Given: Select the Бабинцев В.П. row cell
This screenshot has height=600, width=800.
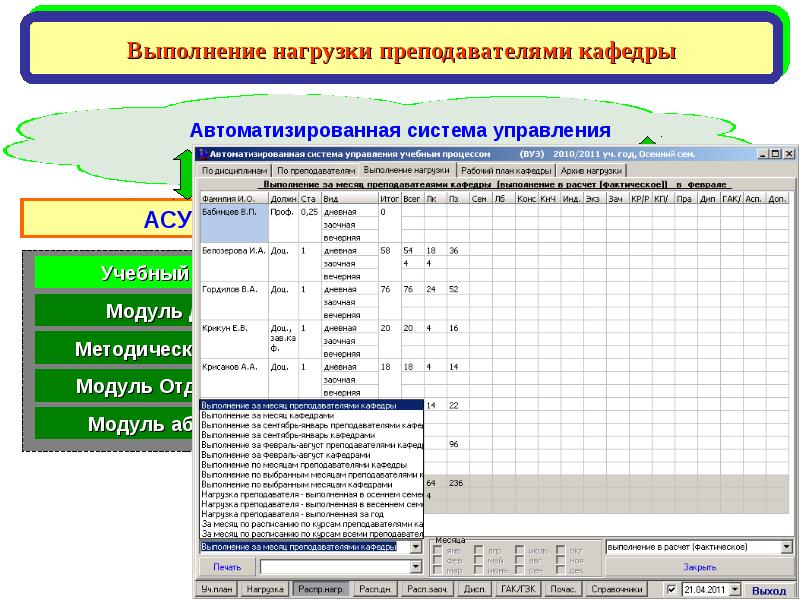Looking at the screenshot, I should (234, 213).
